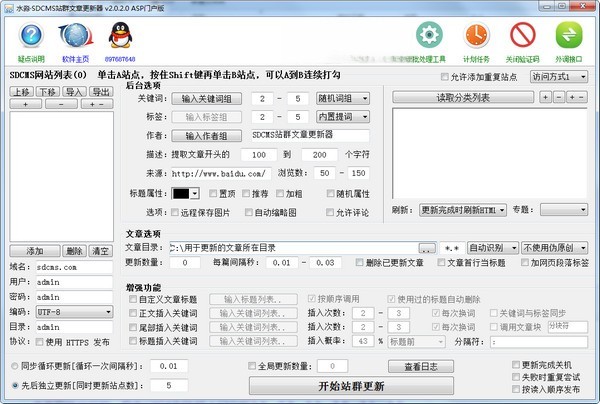Open the 外调接口 green arrows icon
This screenshot has width=600, height=404.
click(569, 35)
